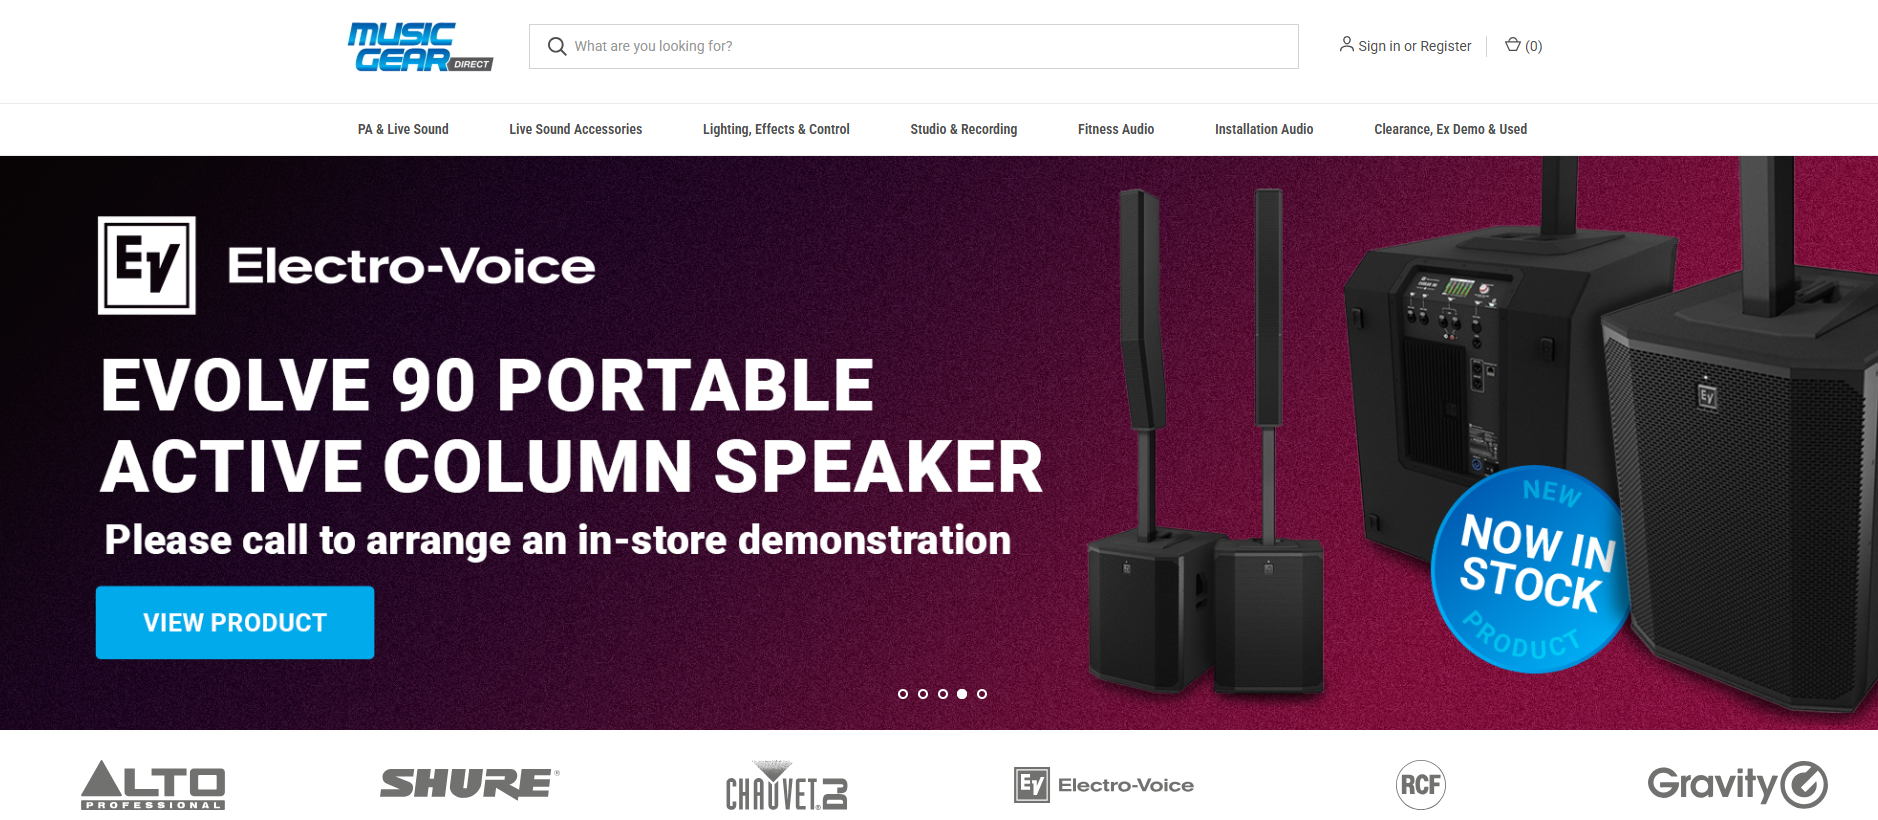
Task: Click the magnifying glass search icon
Action: coord(557,46)
